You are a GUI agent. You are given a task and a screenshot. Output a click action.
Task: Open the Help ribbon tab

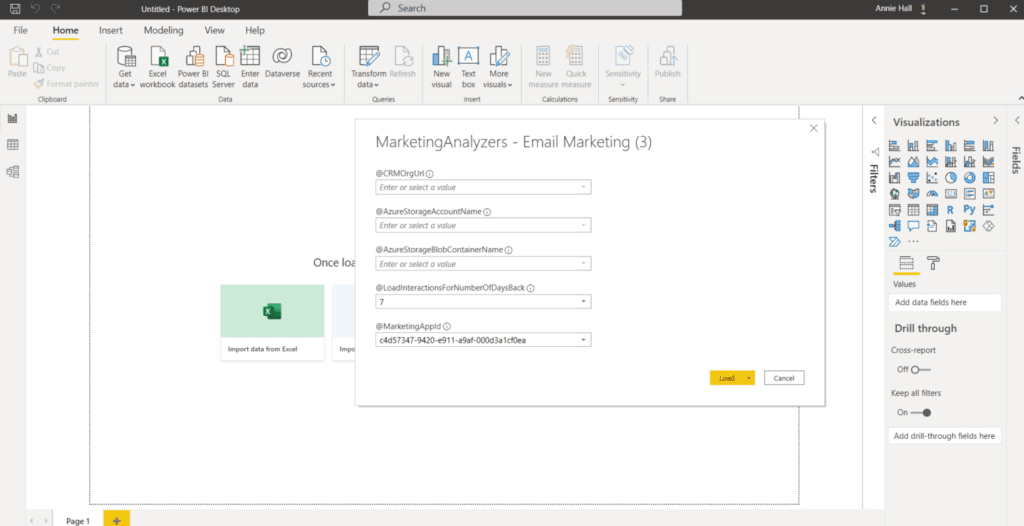(255, 30)
